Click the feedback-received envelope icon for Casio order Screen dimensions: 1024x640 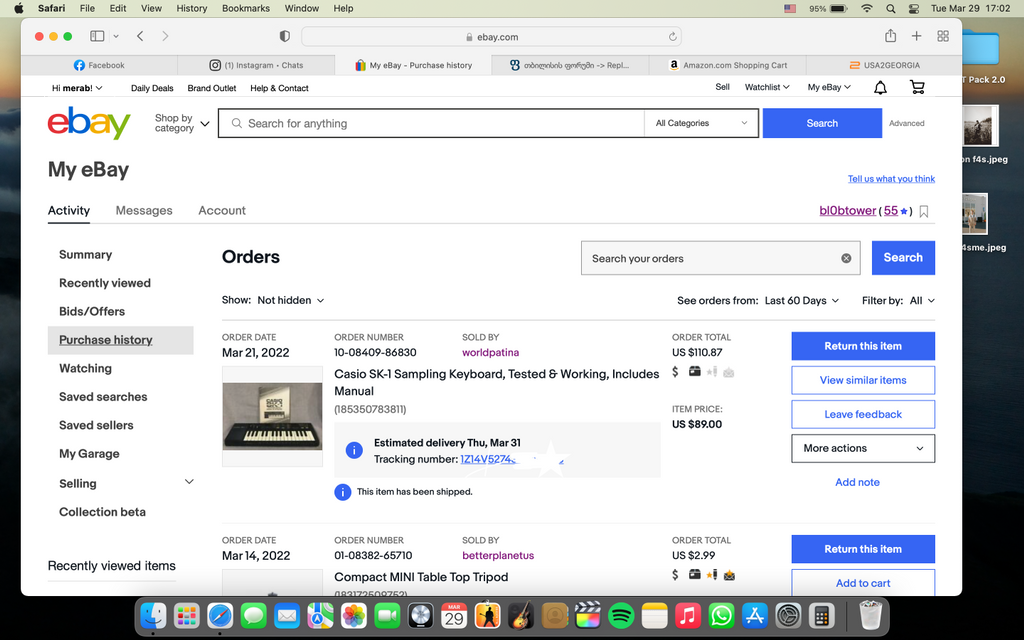pos(729,372)
